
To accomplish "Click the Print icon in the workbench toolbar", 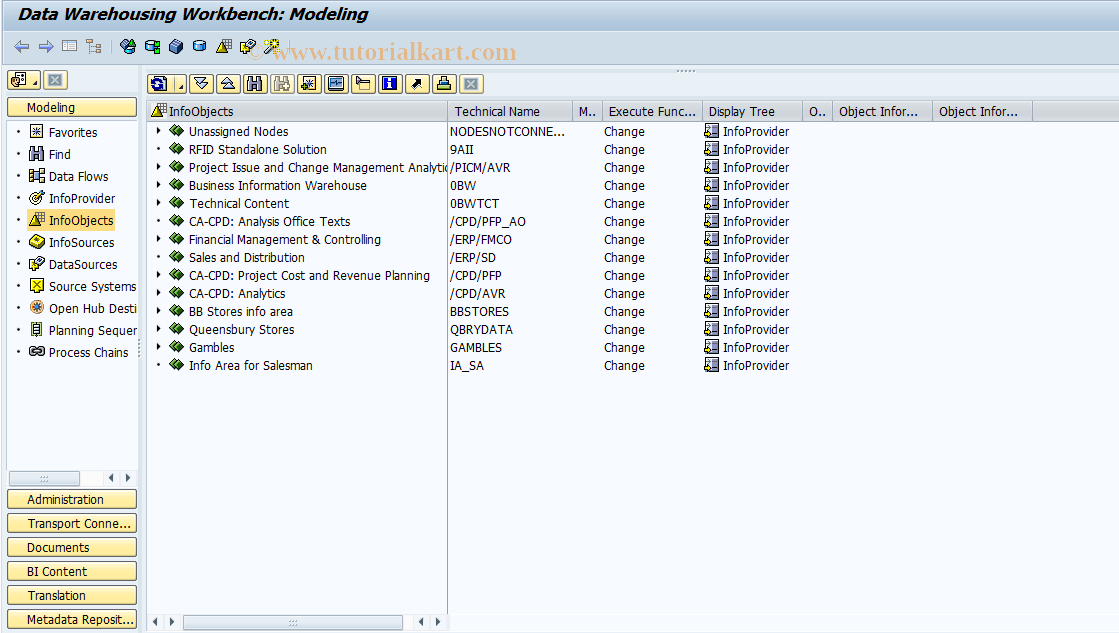I will (x=443, y=84).
